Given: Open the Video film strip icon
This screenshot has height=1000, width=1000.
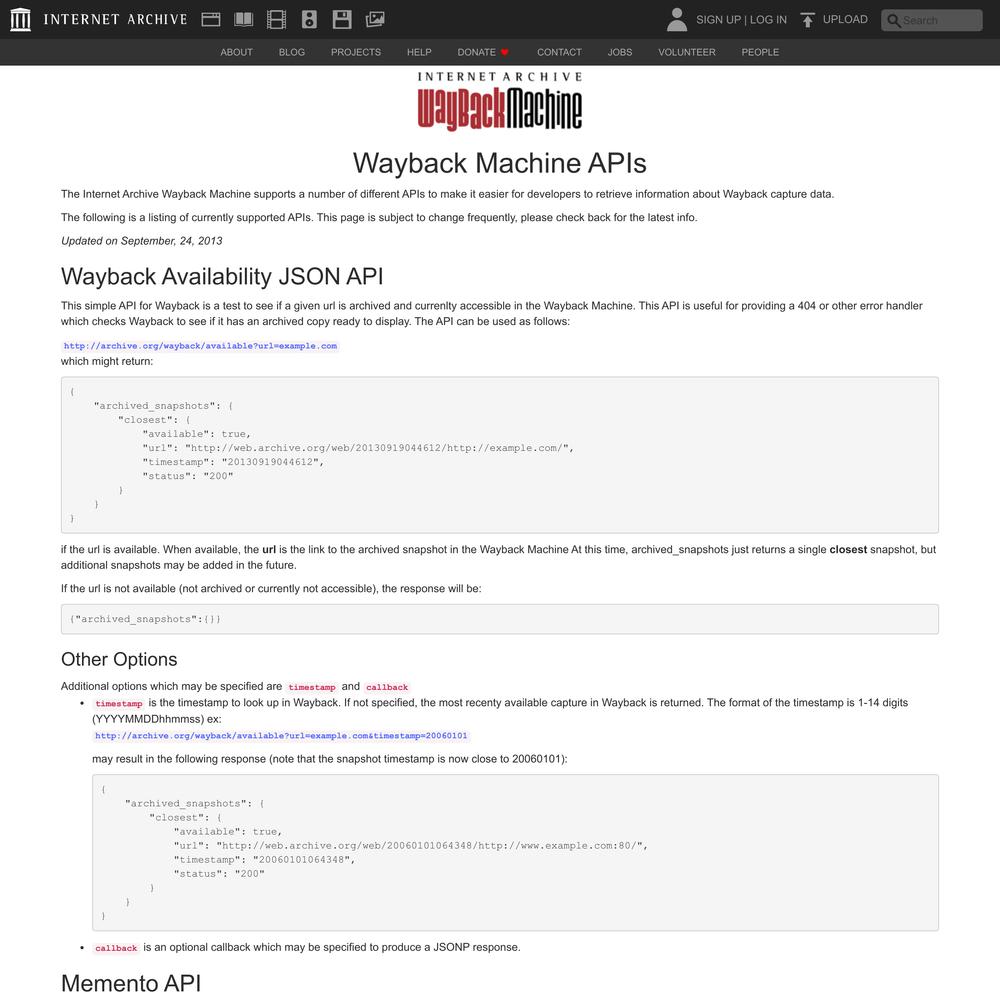Looking at the screenshot, I should [x=276, y=20].
